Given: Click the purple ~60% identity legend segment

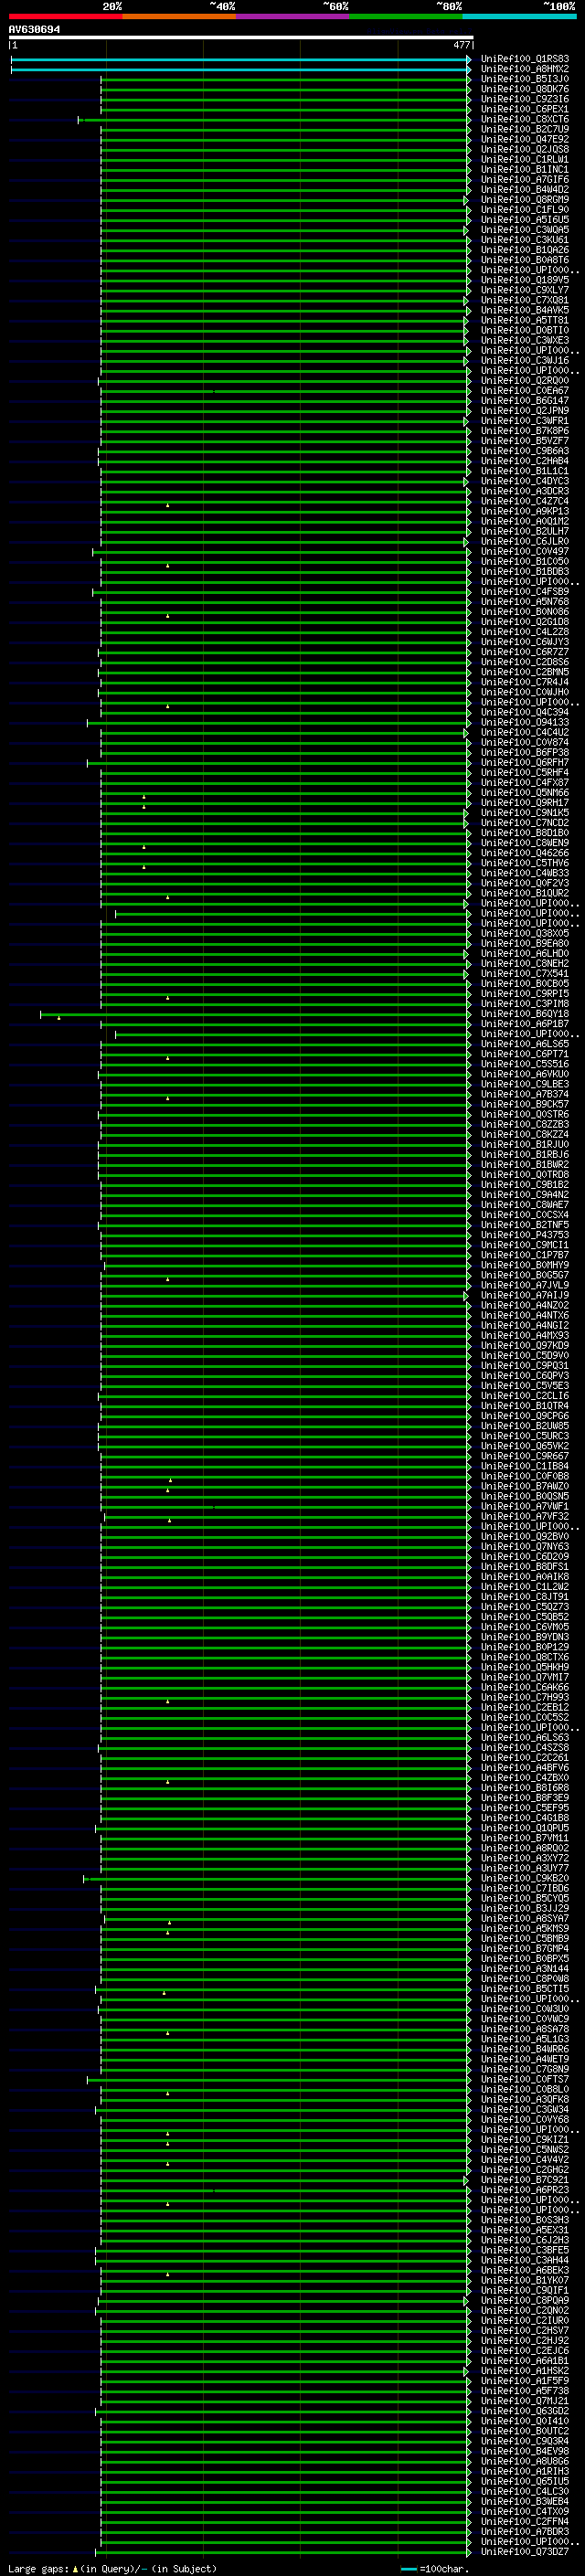Looking at the screenshot, I should 292,16.
